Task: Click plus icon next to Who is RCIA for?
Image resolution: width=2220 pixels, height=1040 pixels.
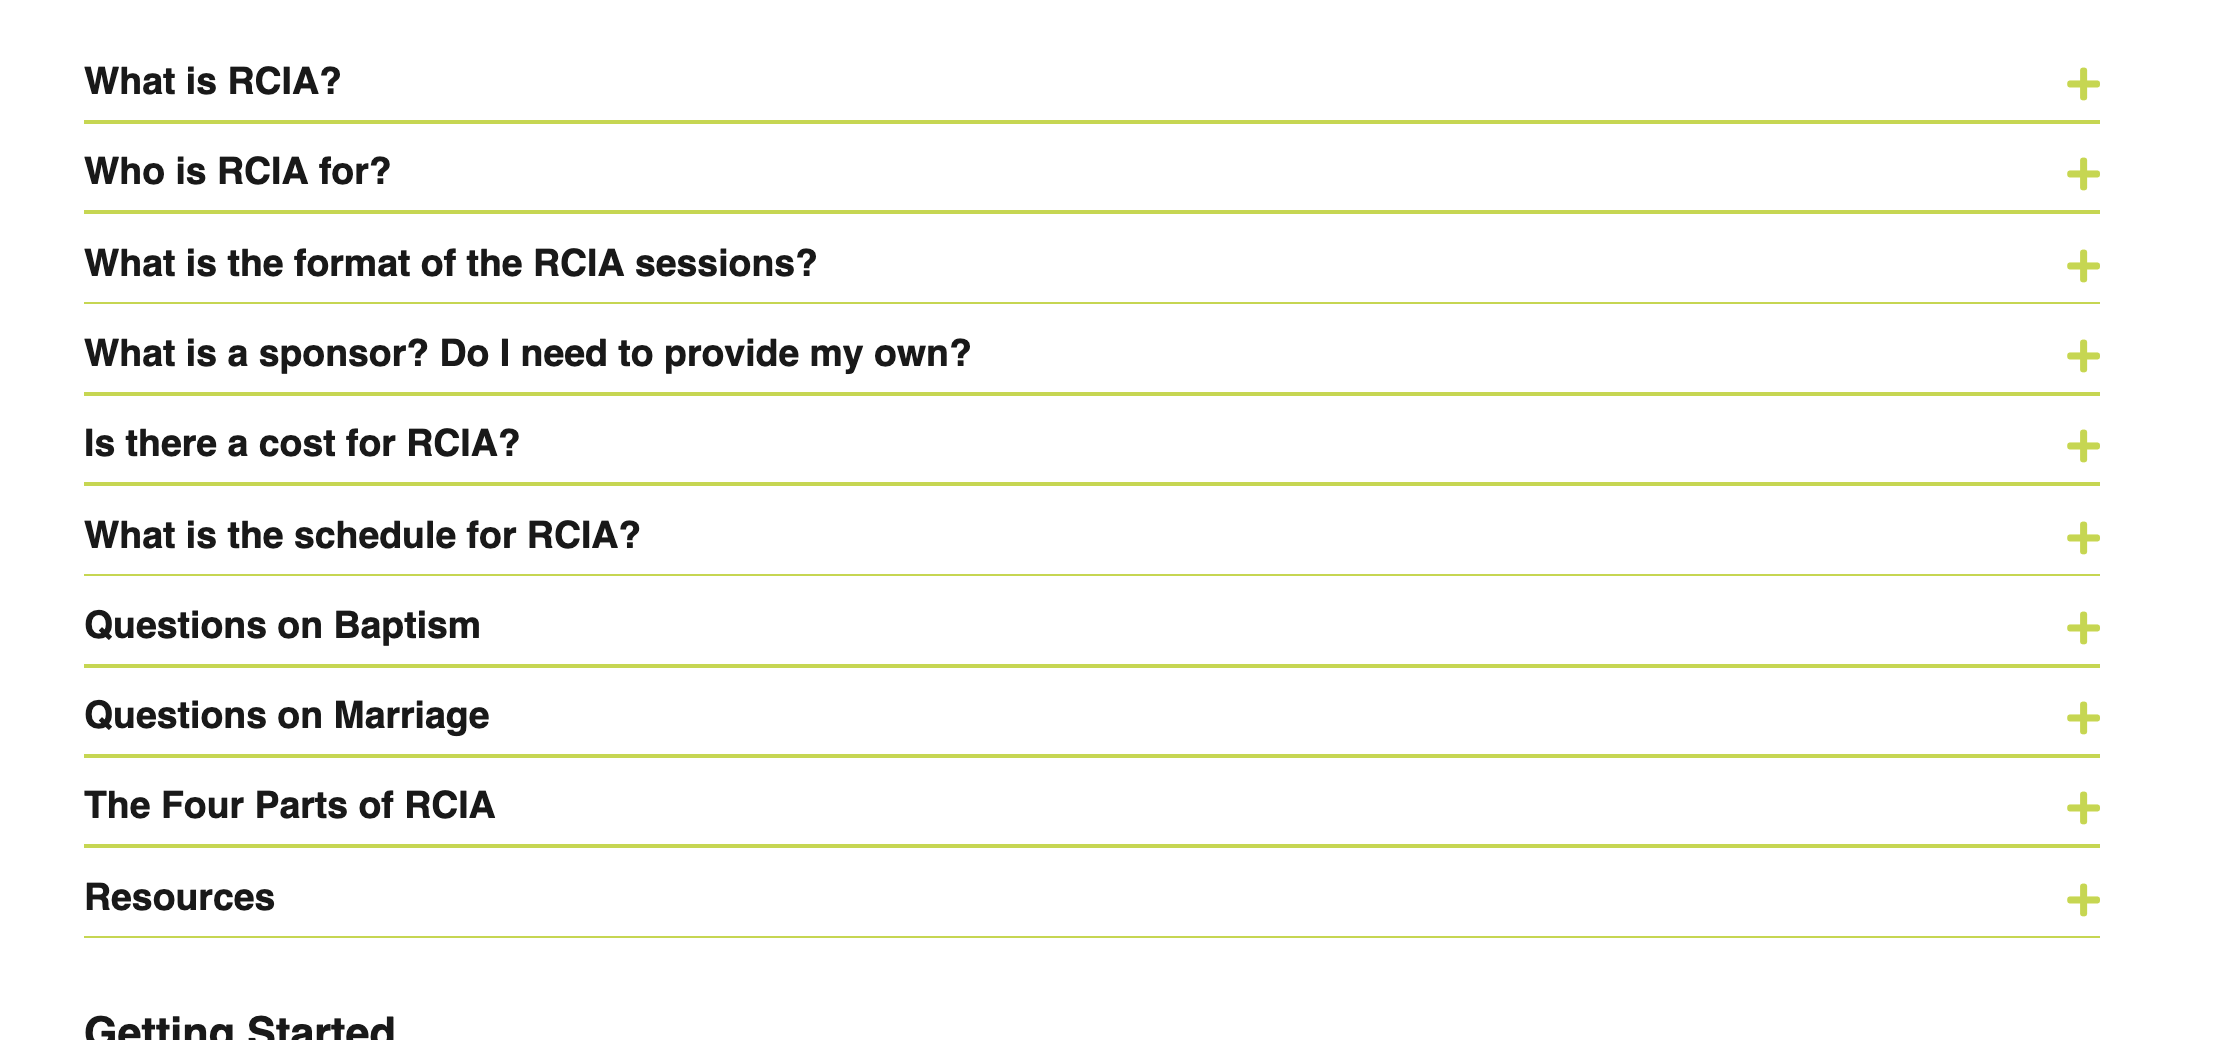Action: point(2082,175)
